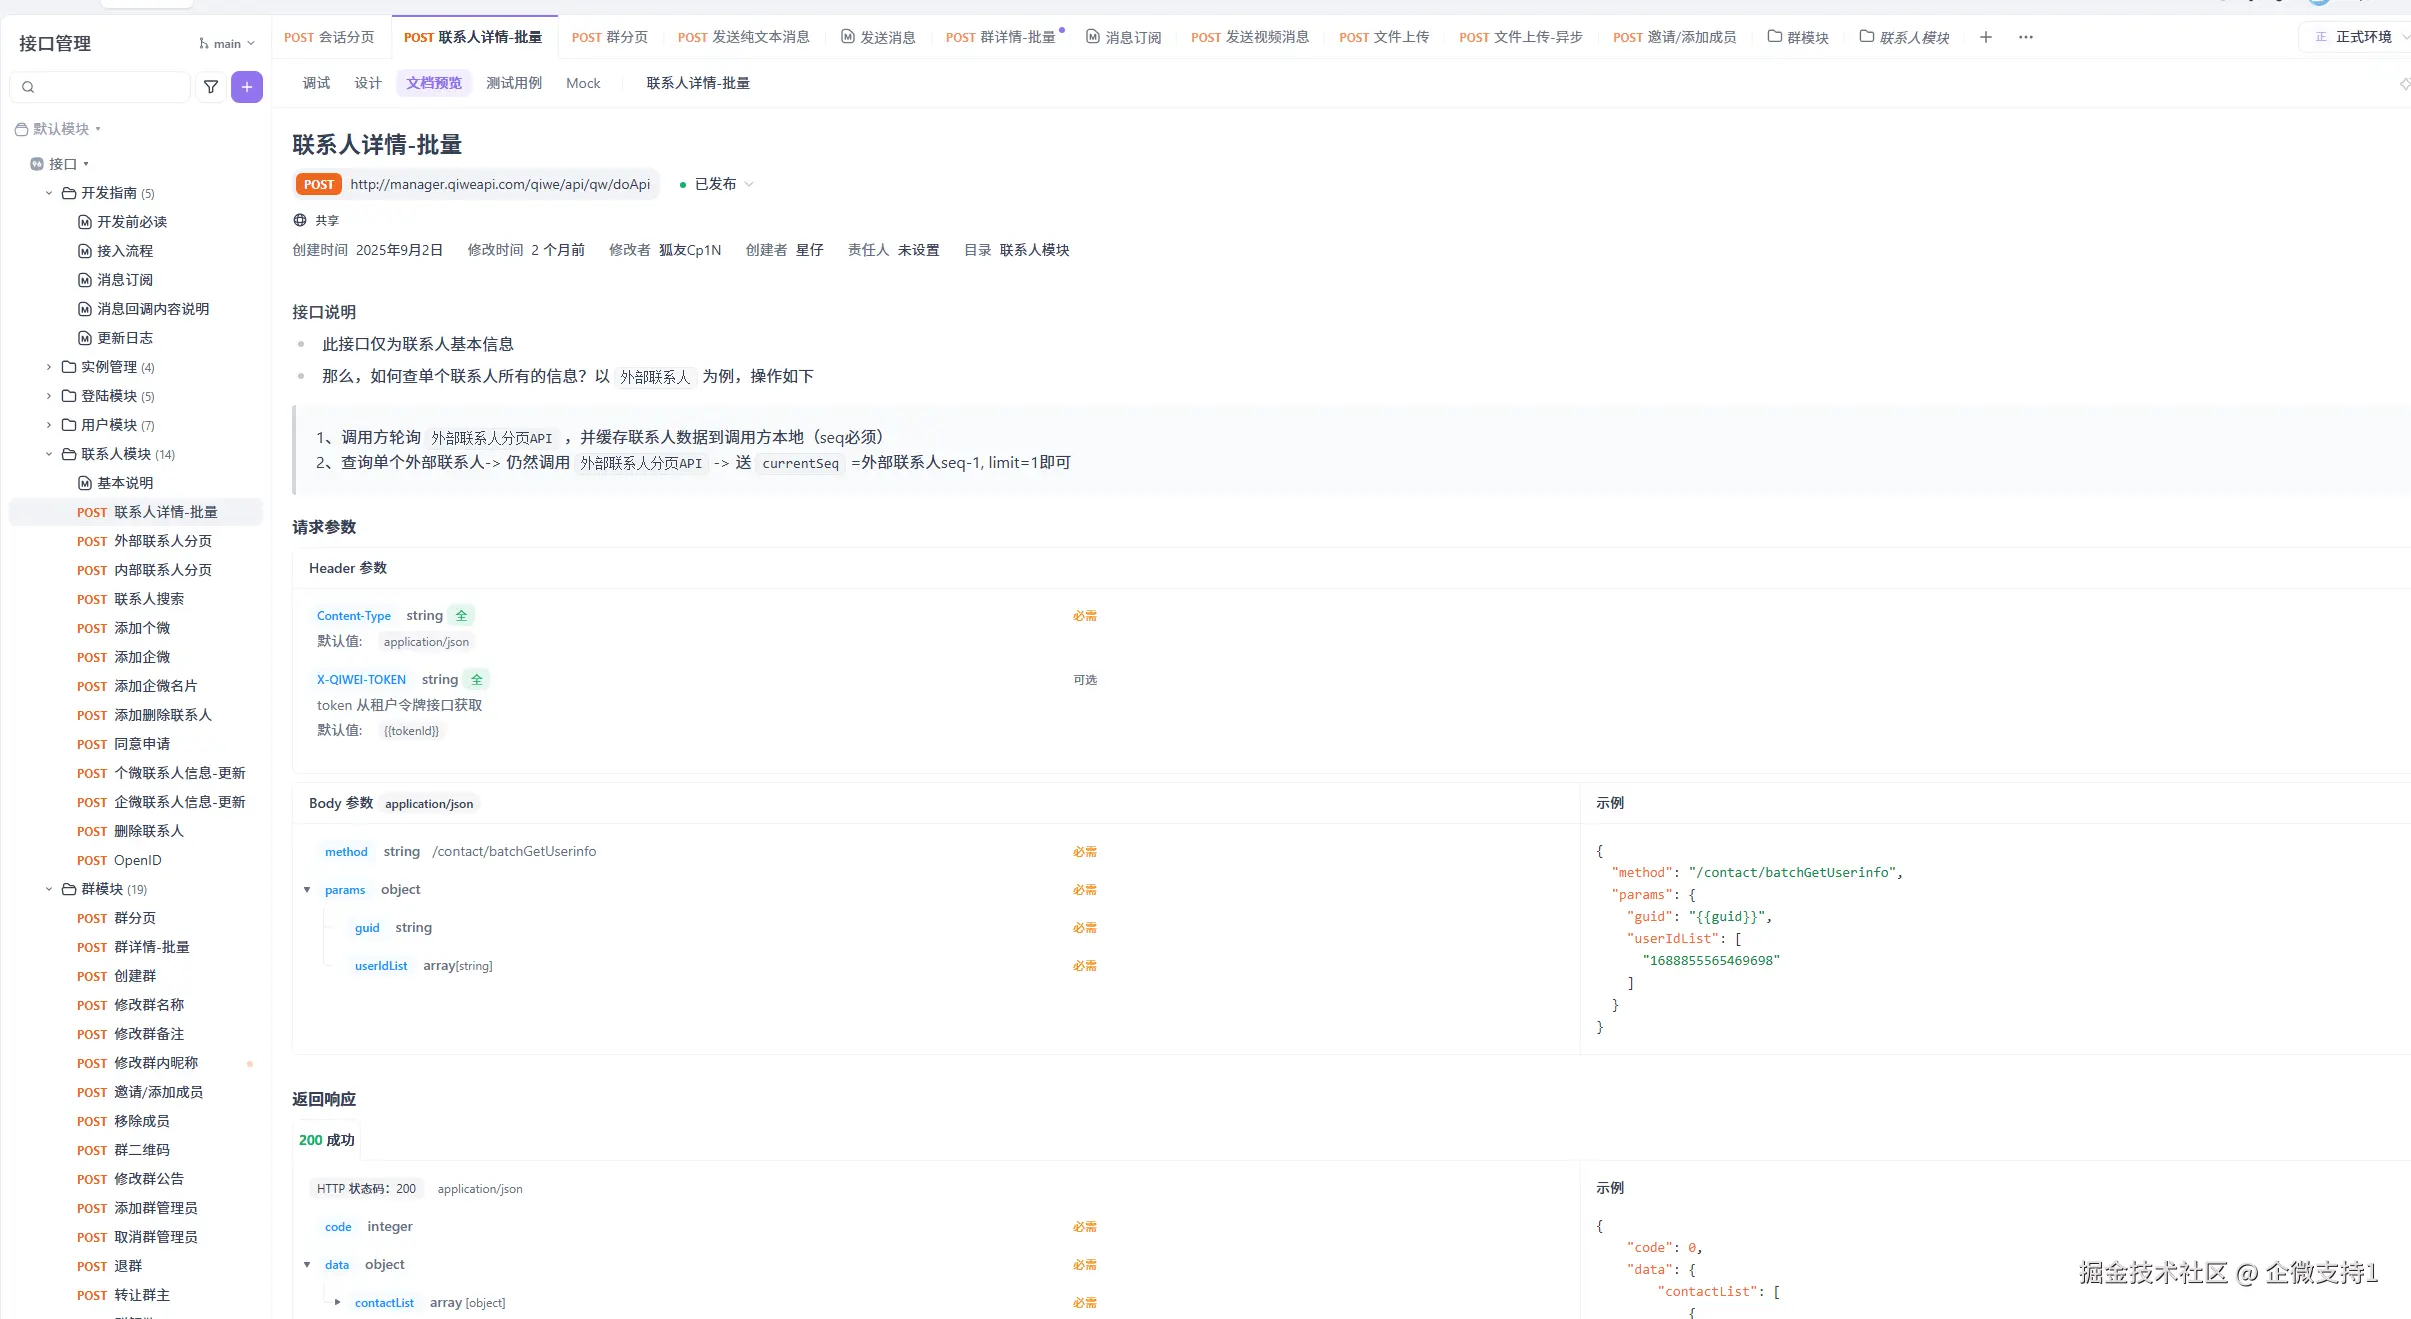
Task: Switch to POST 群分页 tab
Action: click(610, 37)
